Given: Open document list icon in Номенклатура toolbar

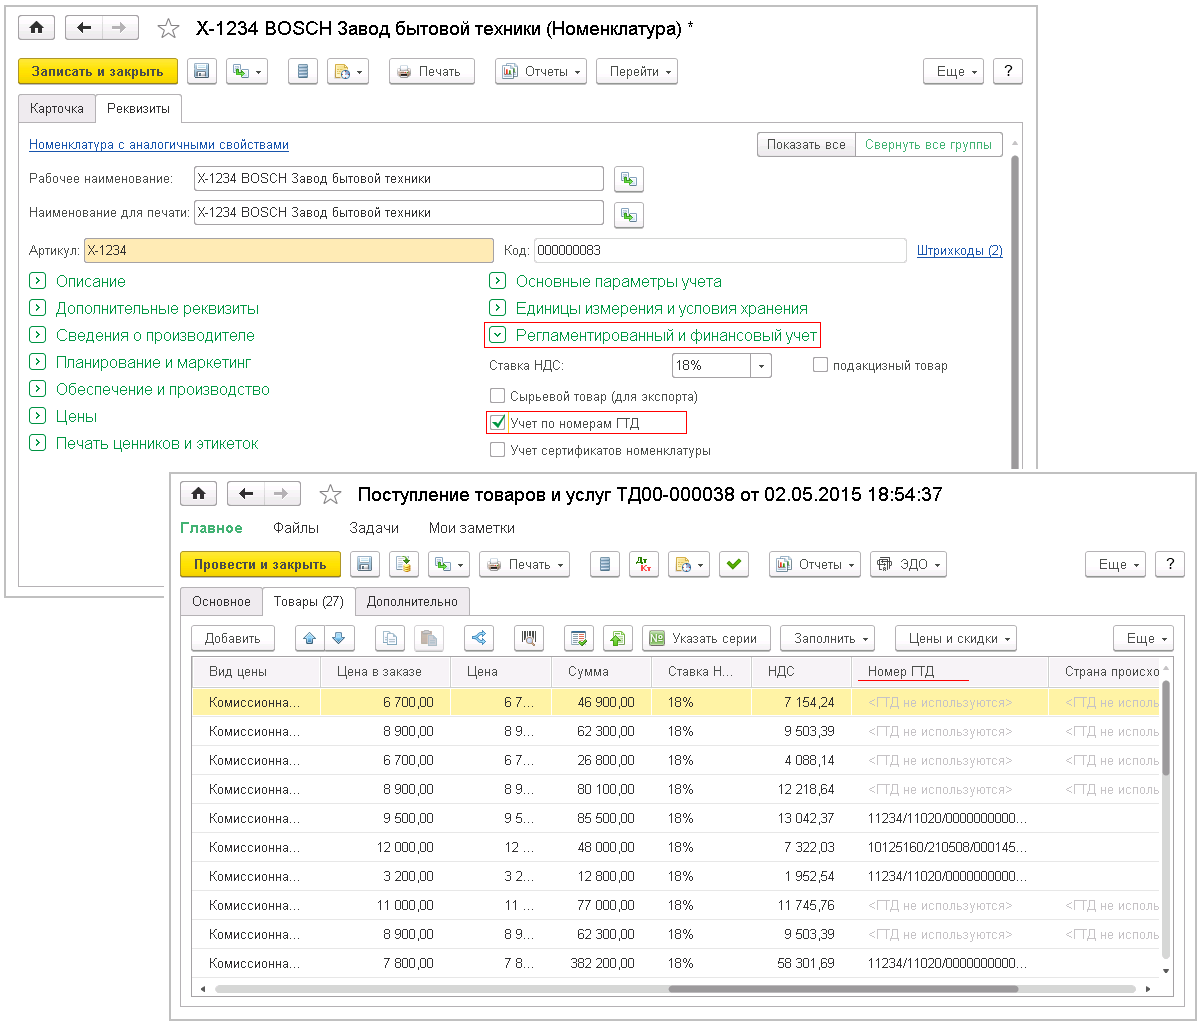Looking at the screenshot, I should (x=304, y=71).
